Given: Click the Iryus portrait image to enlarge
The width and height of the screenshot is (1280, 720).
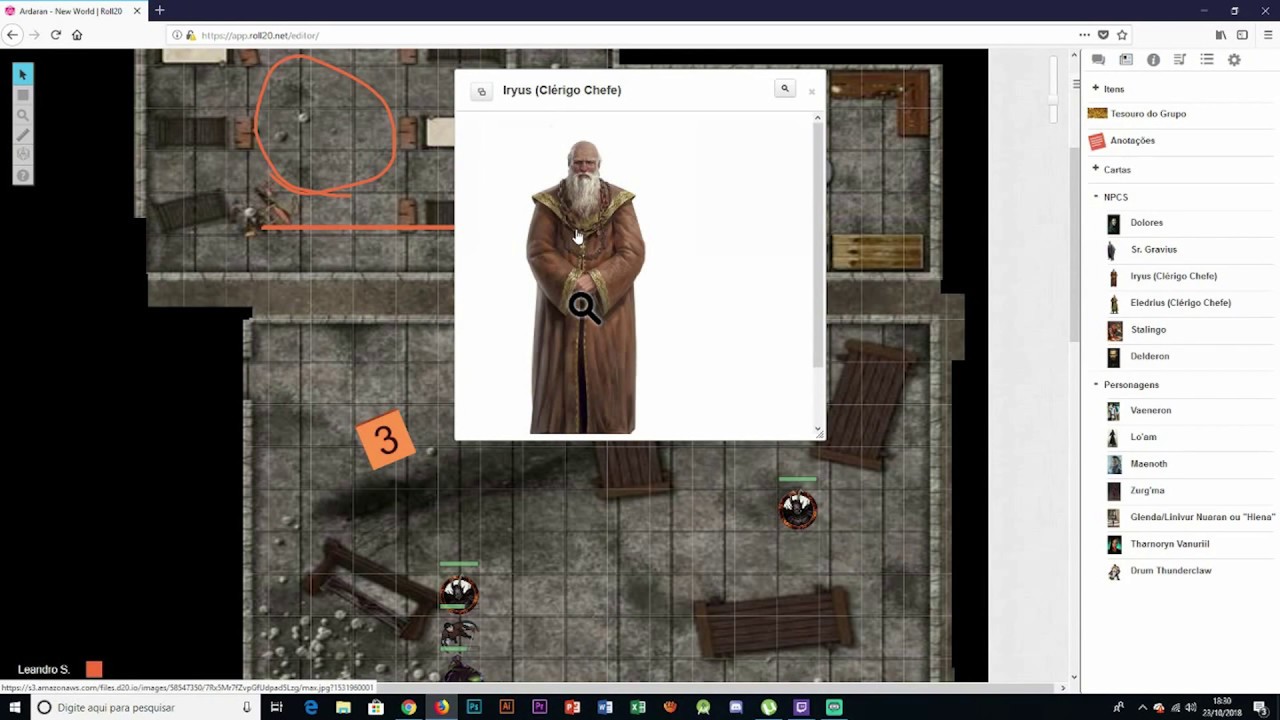Looking at the screenshot, I should click(x=584, y=288).
